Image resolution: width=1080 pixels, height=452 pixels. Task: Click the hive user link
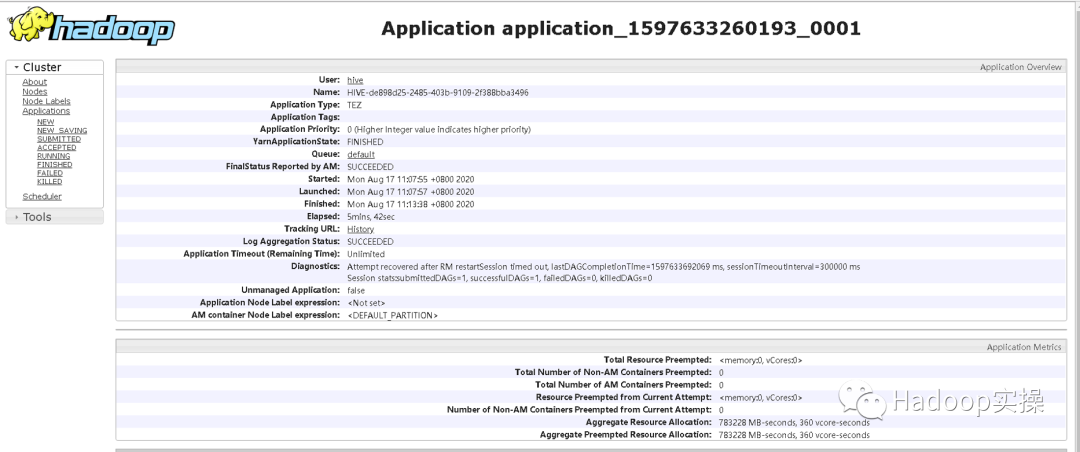click(x=355, y=80)
